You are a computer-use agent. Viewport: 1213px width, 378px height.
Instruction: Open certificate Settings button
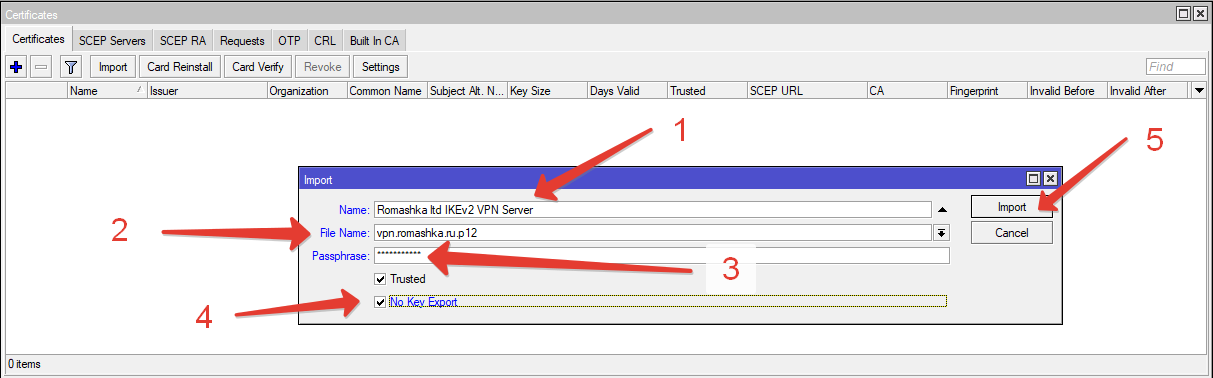tap(380, 67)
